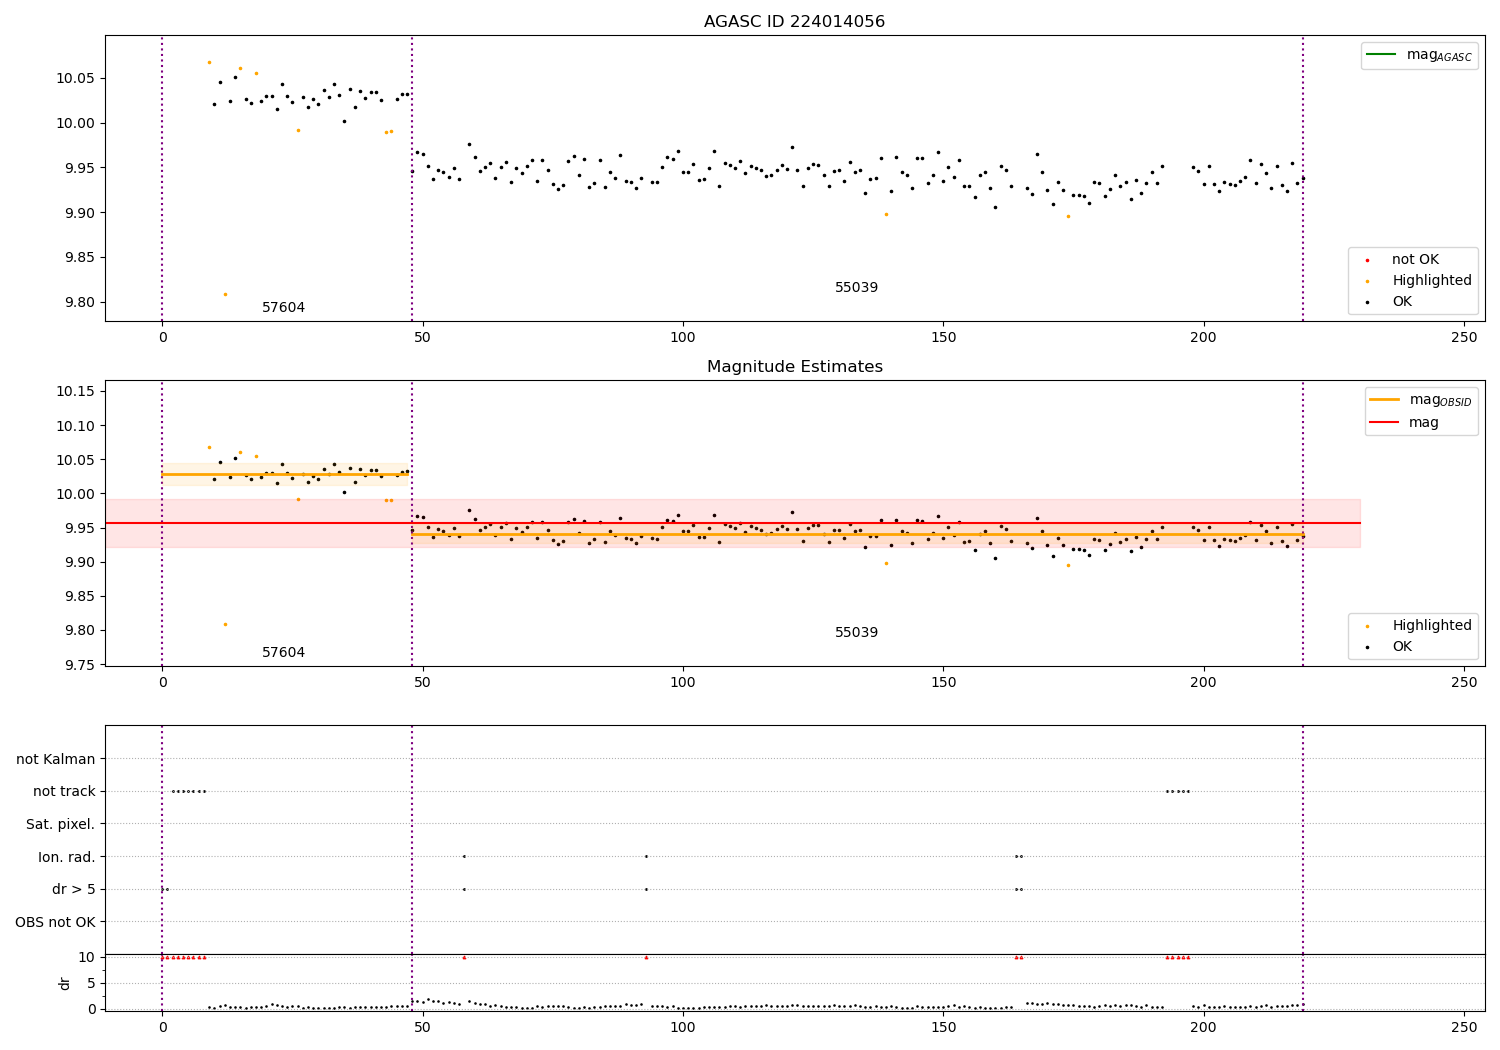Click the 55039 label in the top plot
The width and height of the screenshot is (1500, 1050).
click(856, 288)
